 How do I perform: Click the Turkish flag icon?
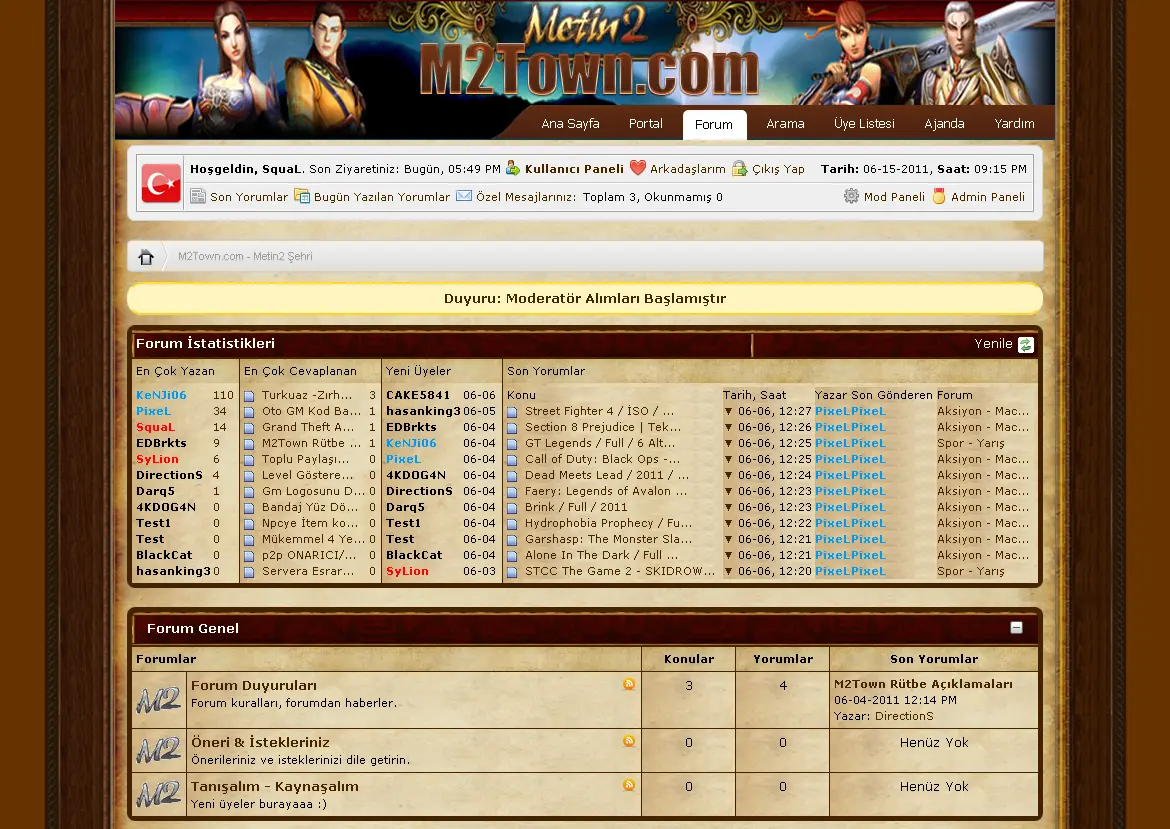(x=161, y=184)
